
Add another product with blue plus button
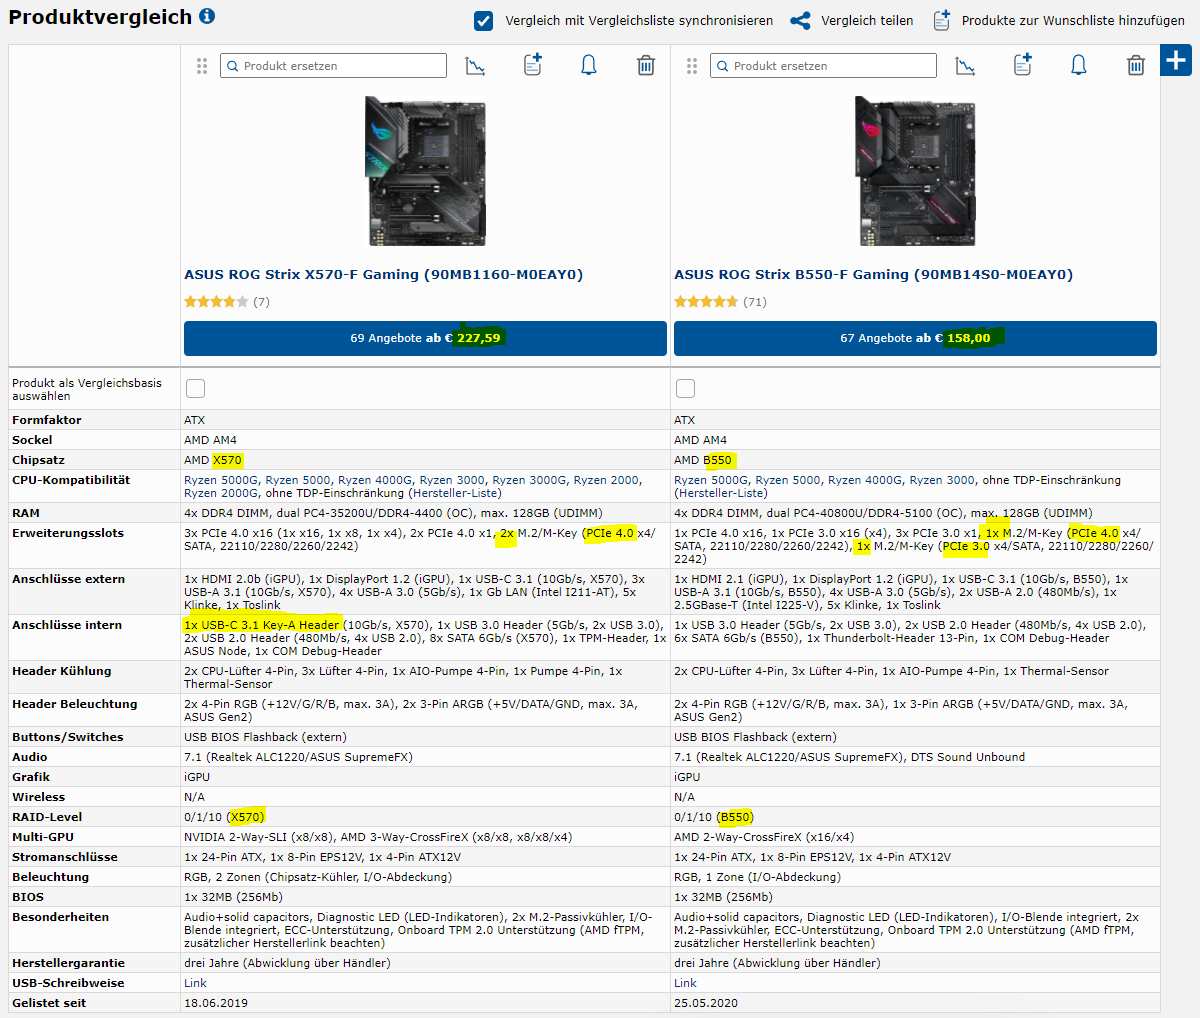pos(1176,60)
